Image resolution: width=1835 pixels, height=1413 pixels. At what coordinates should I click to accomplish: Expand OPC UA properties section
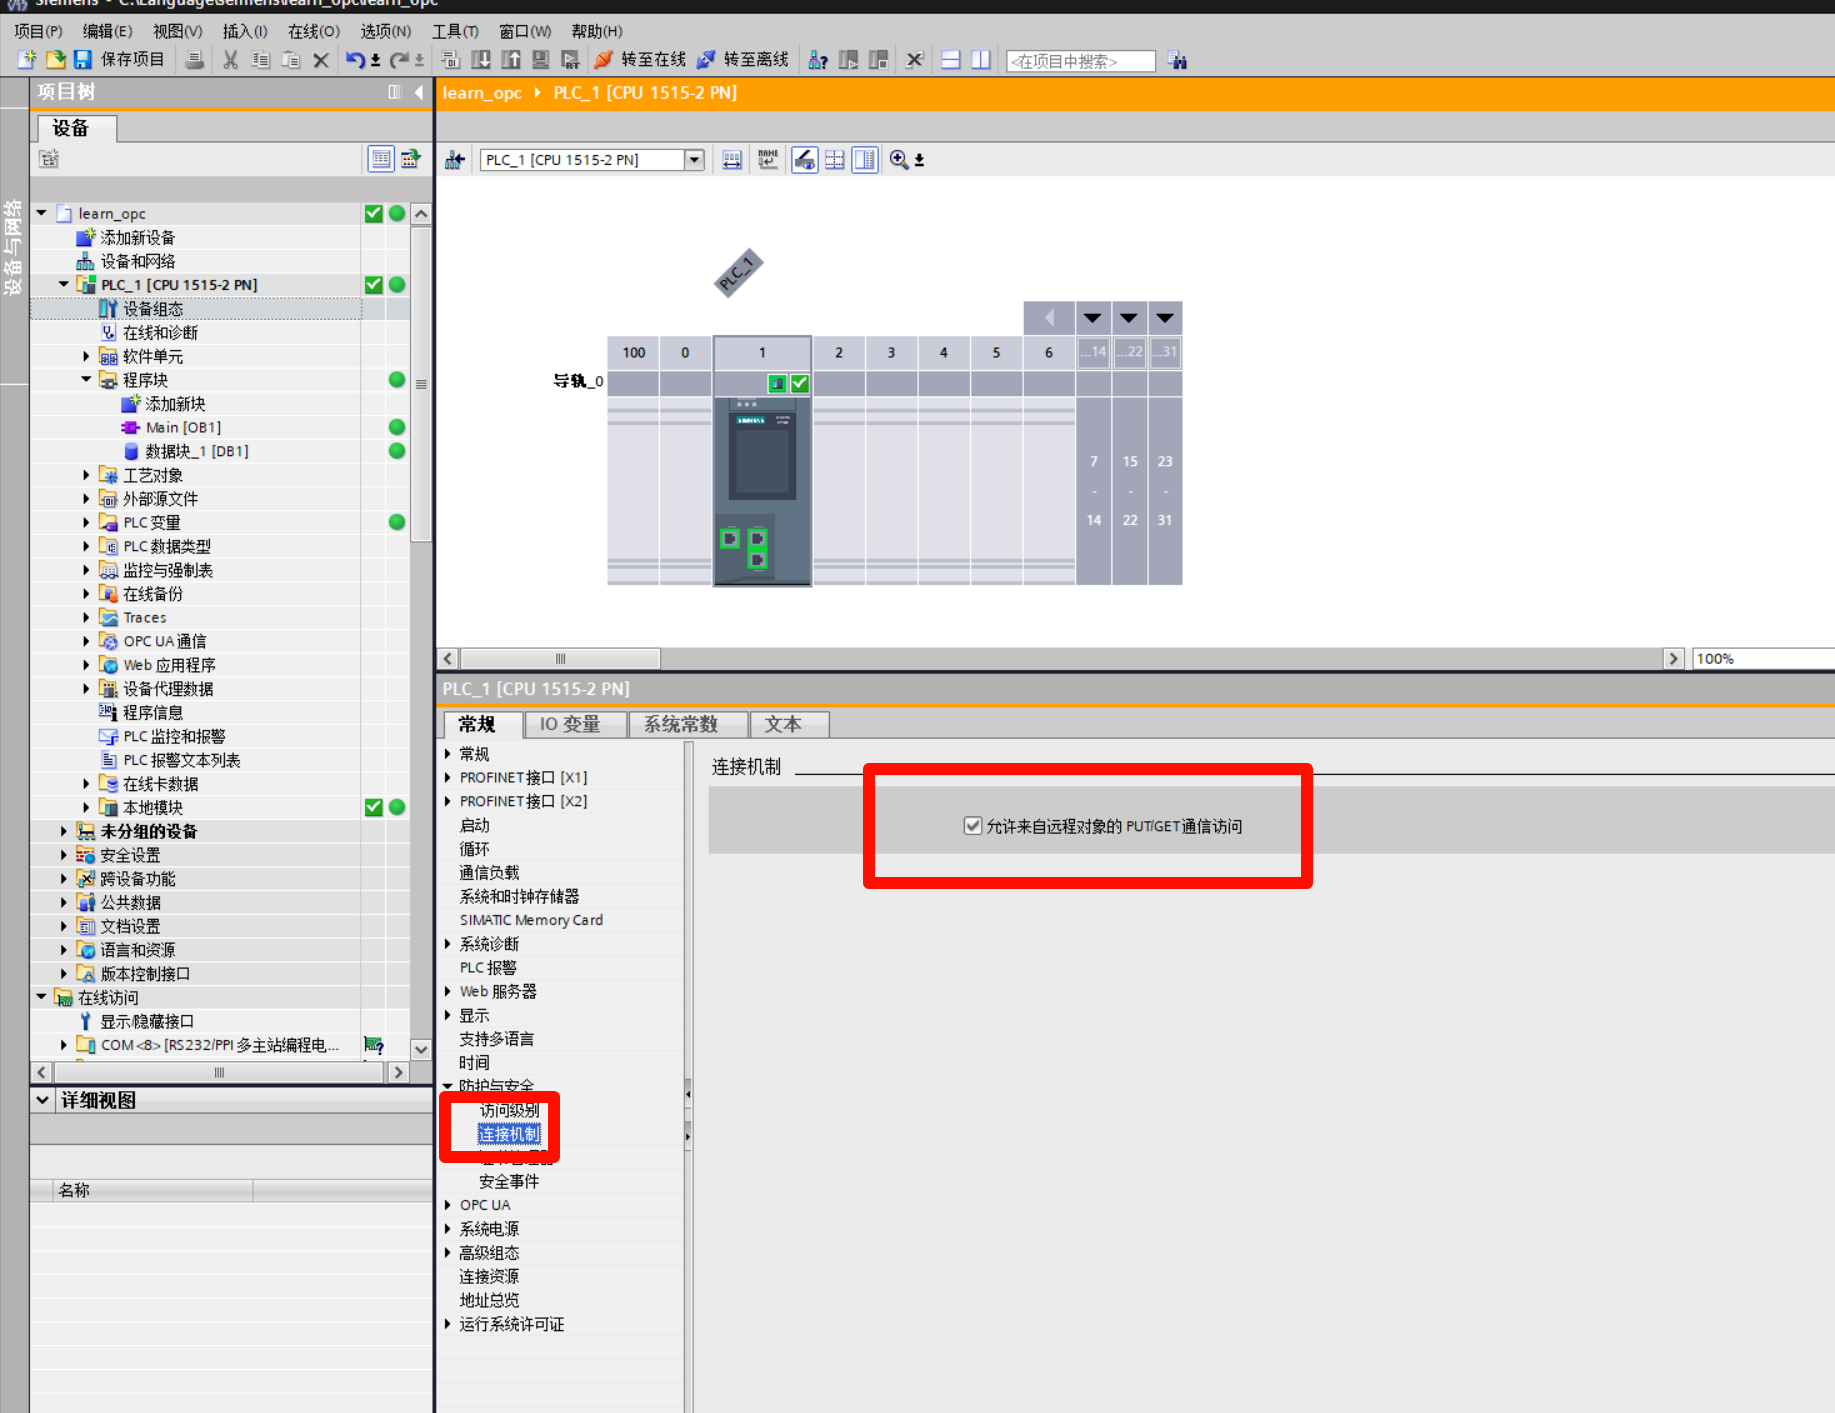(448, 1205)
